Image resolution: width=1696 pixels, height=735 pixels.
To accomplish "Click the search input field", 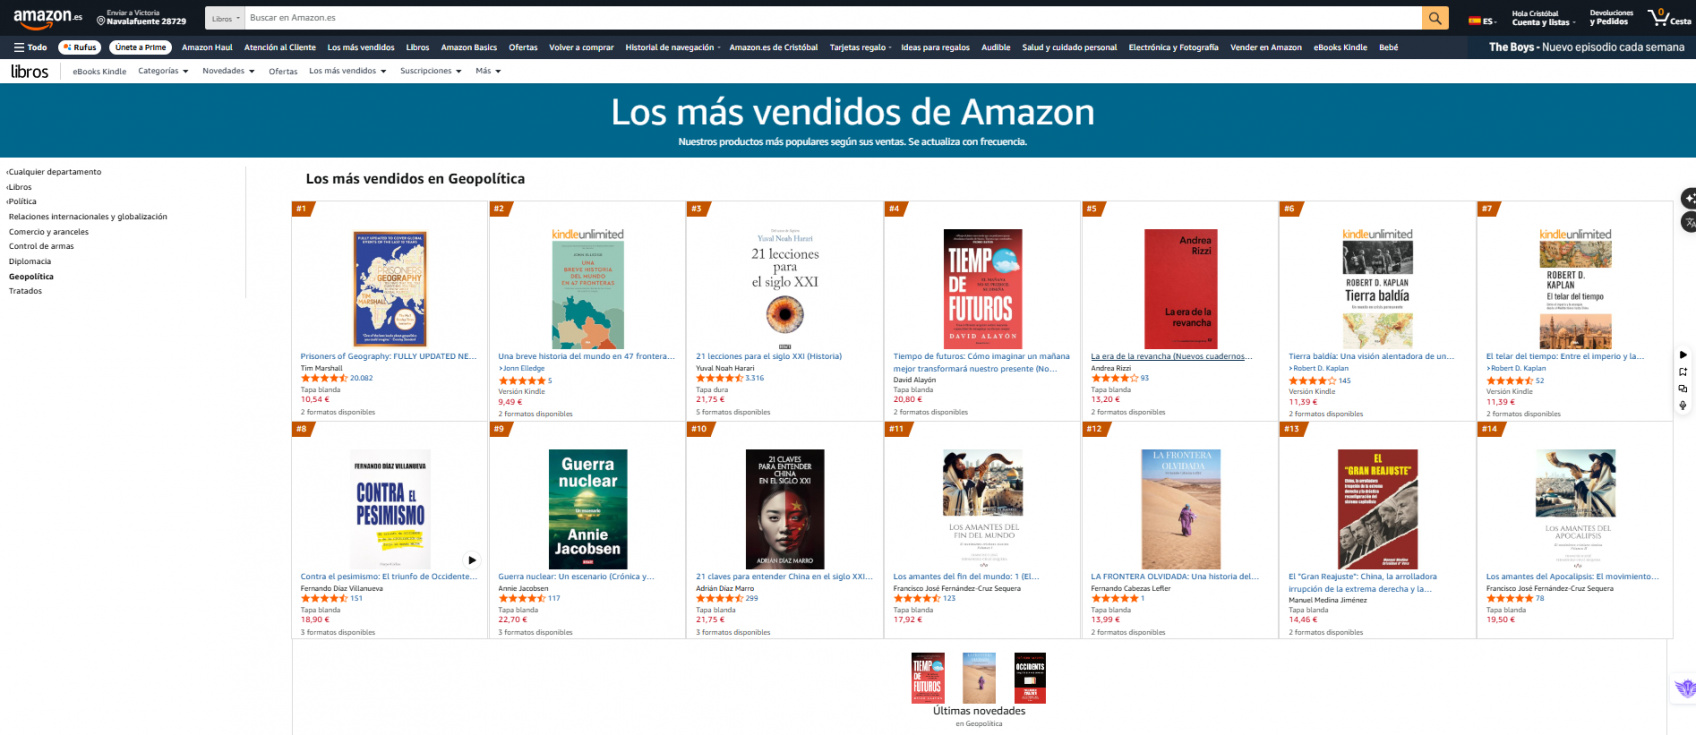I will tap(833, 18).
